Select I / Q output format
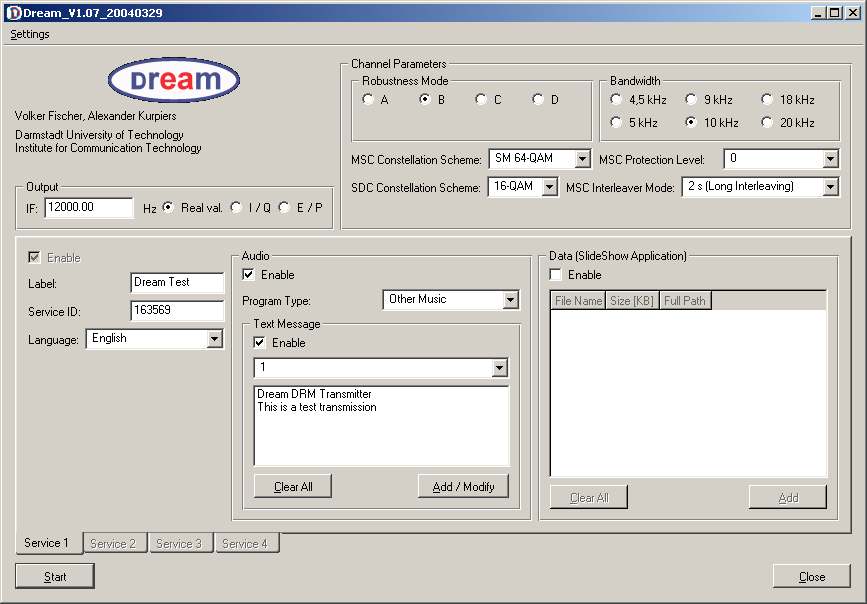 pyautogui.click(x=237, y=208)
